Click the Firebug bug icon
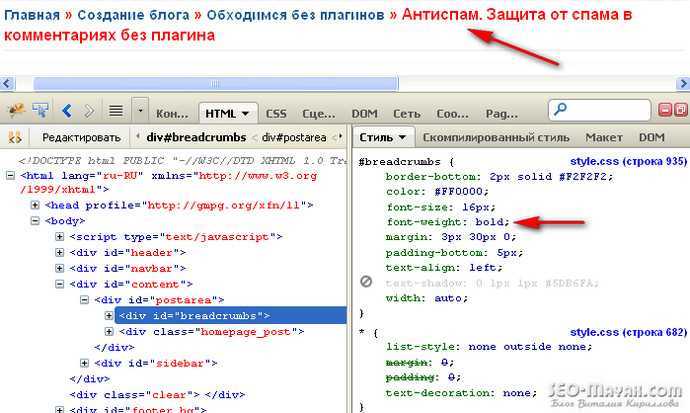 tap(16, 110)
